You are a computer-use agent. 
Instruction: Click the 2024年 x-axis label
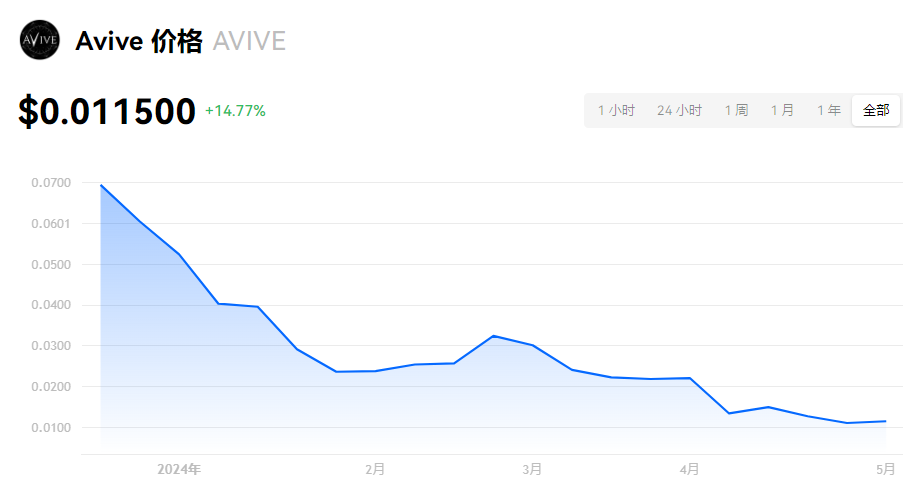click(179, 469)
